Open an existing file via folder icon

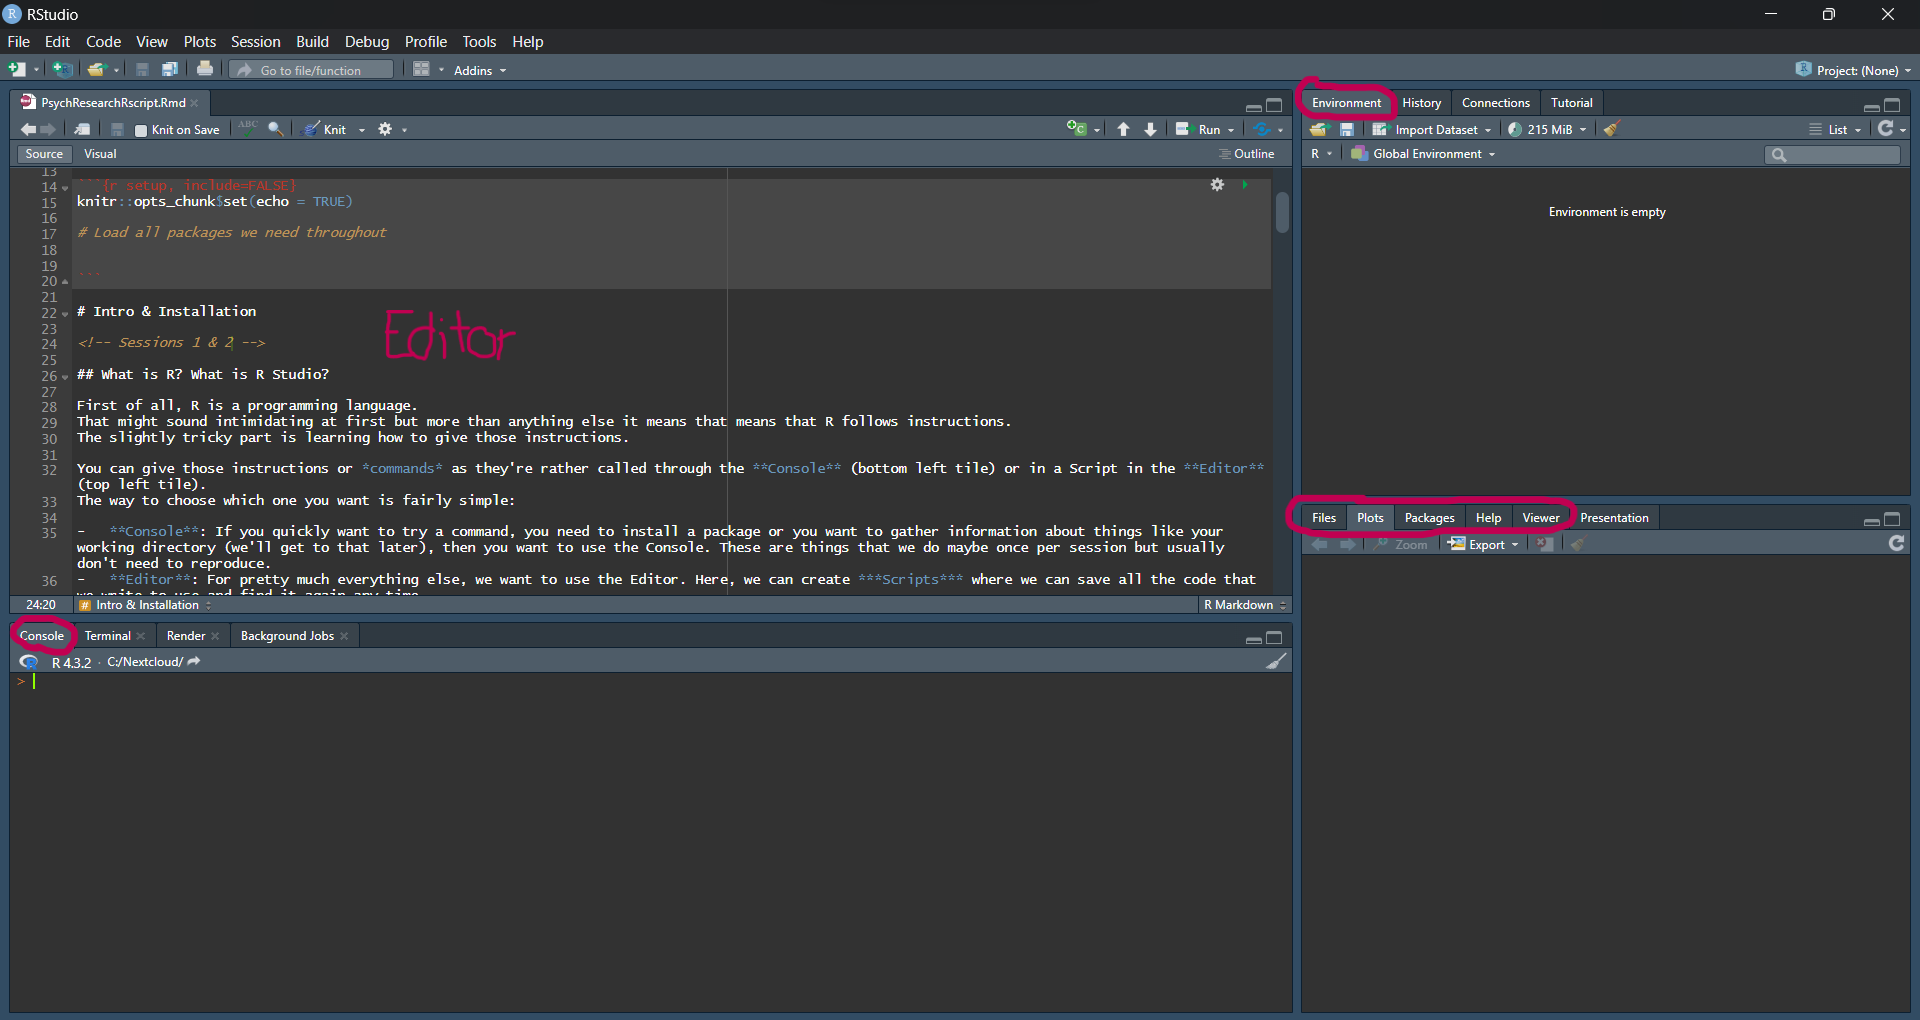(x=96, y=70)
